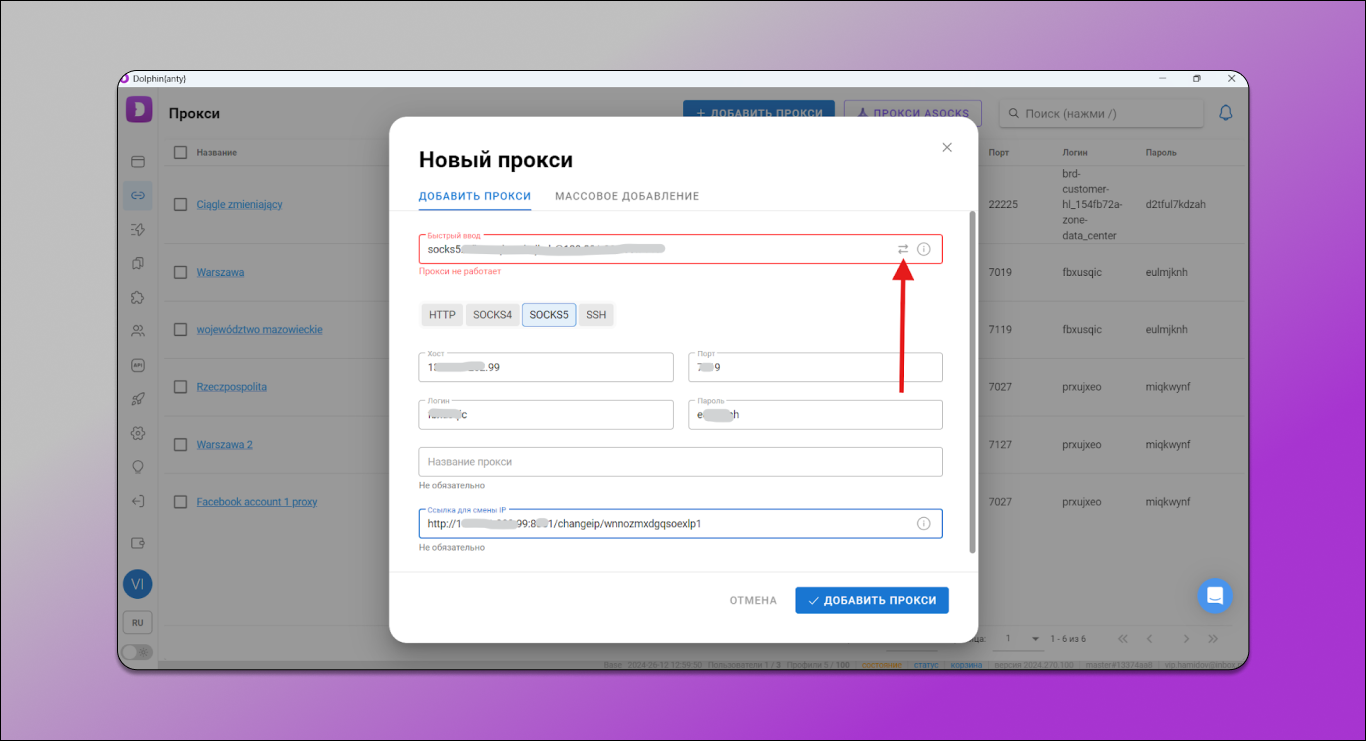This screenshot has width=1366, height=741.
Task: Tick checkbox for Warszawa proxy
Action: point(181,272)
